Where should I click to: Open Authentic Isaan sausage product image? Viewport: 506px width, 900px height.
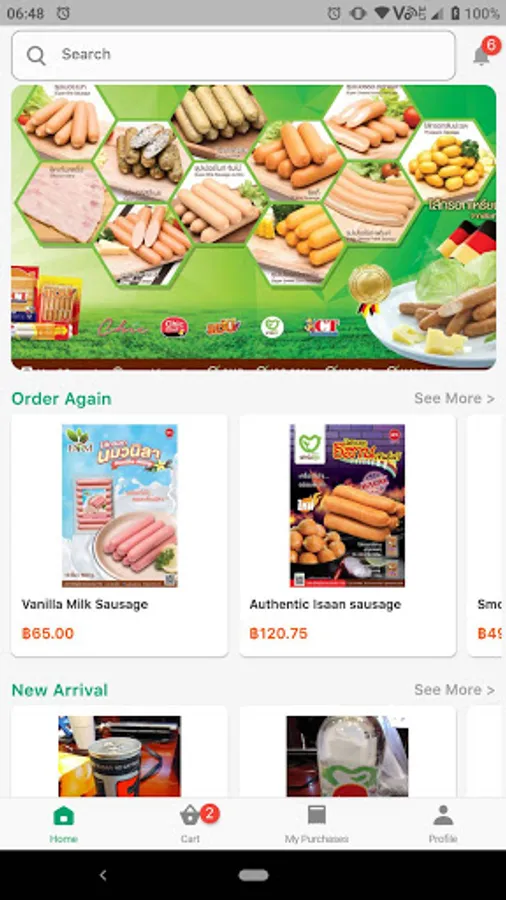click(347, 506)
